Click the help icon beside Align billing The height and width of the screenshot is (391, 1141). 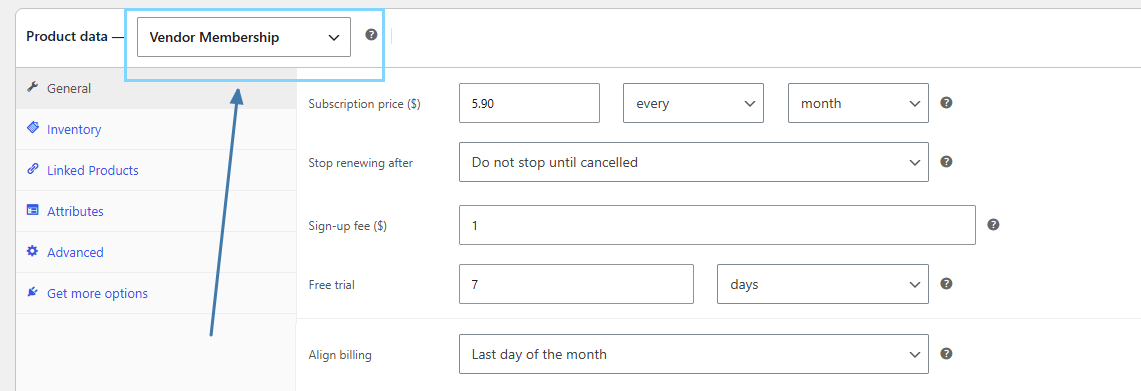tap(946, 354)
